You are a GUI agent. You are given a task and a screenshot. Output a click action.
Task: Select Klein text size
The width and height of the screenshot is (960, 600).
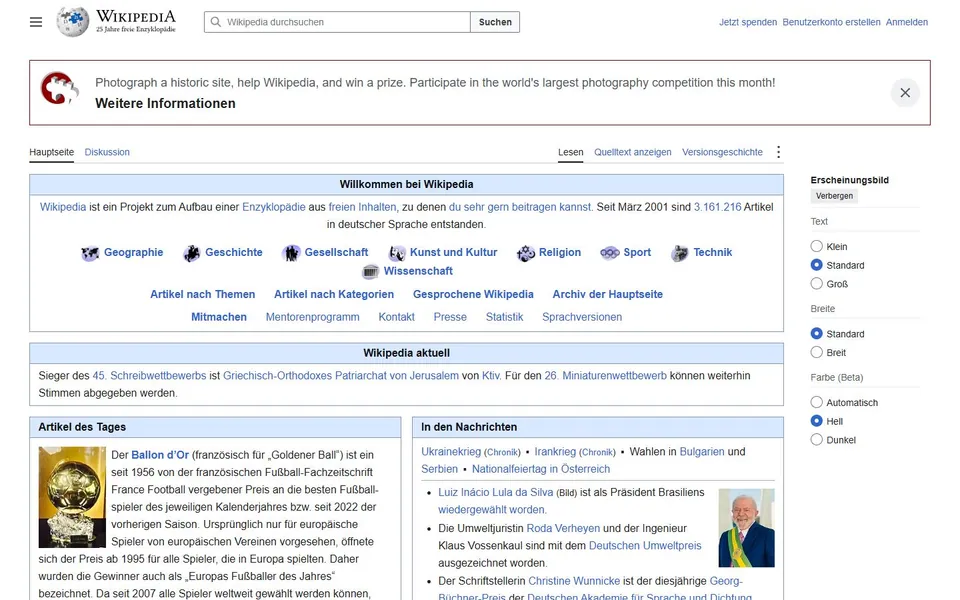point(816,246)
